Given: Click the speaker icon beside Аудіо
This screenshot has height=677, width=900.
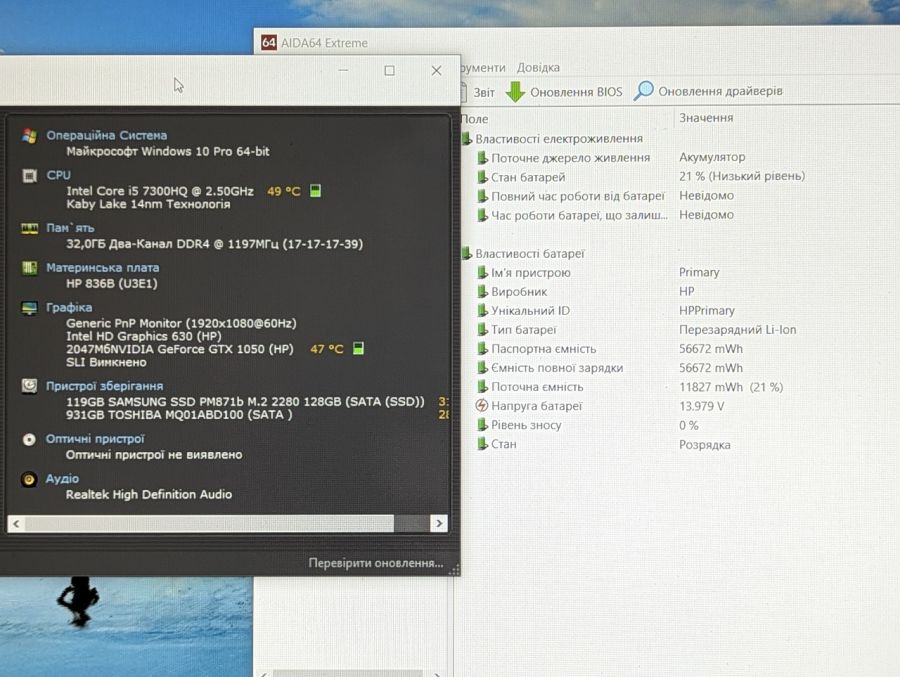Looking at the screenshot, I should click(x=29, y=479).
